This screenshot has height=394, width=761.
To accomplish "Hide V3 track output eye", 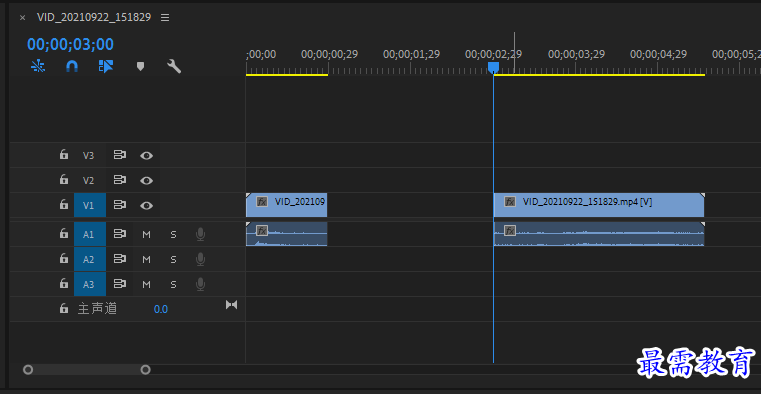I will click(147, 156).
